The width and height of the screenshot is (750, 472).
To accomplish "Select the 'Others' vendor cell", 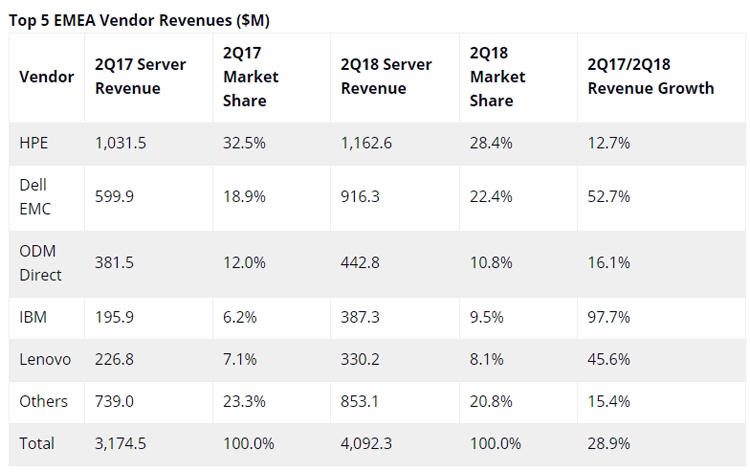I will (x=44, y=401).
